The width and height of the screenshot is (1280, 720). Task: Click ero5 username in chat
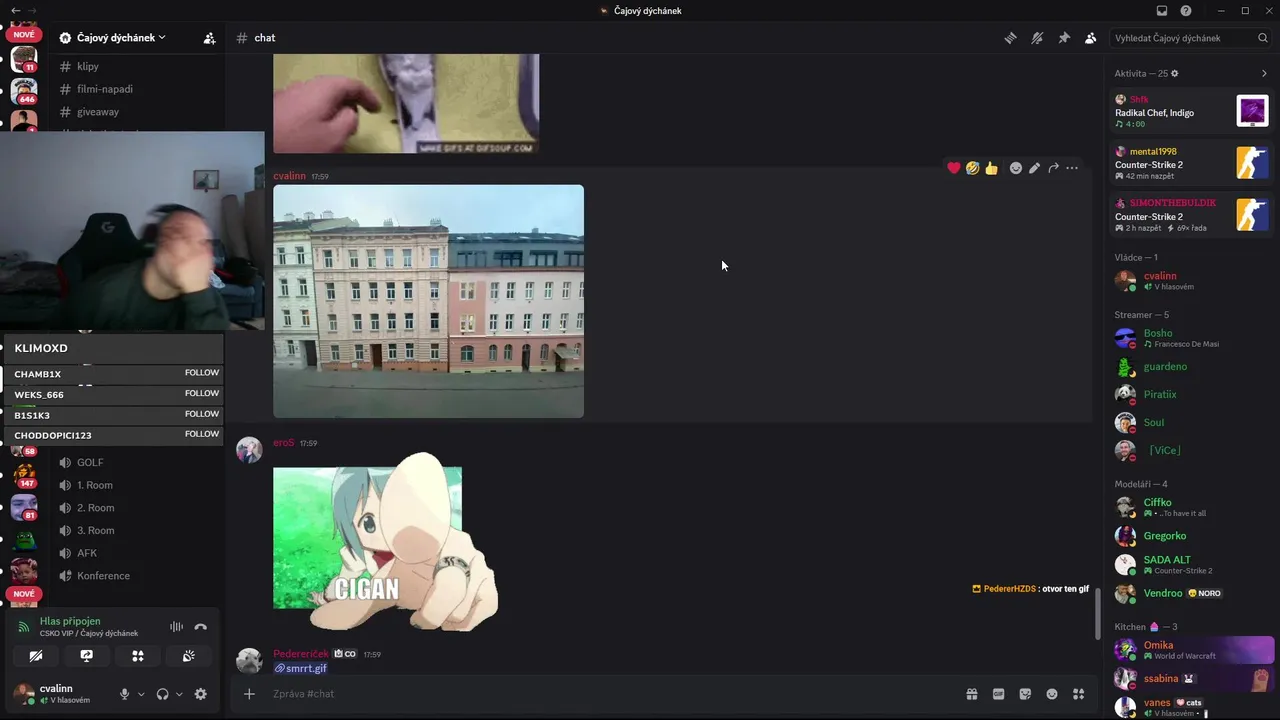pyautogui.click(x=284, y=443)
